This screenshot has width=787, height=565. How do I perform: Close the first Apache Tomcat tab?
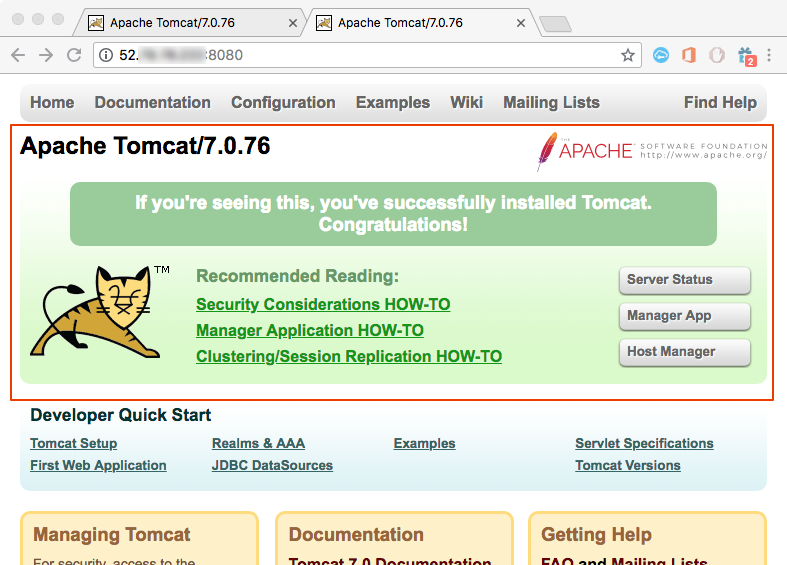(293, 23)
